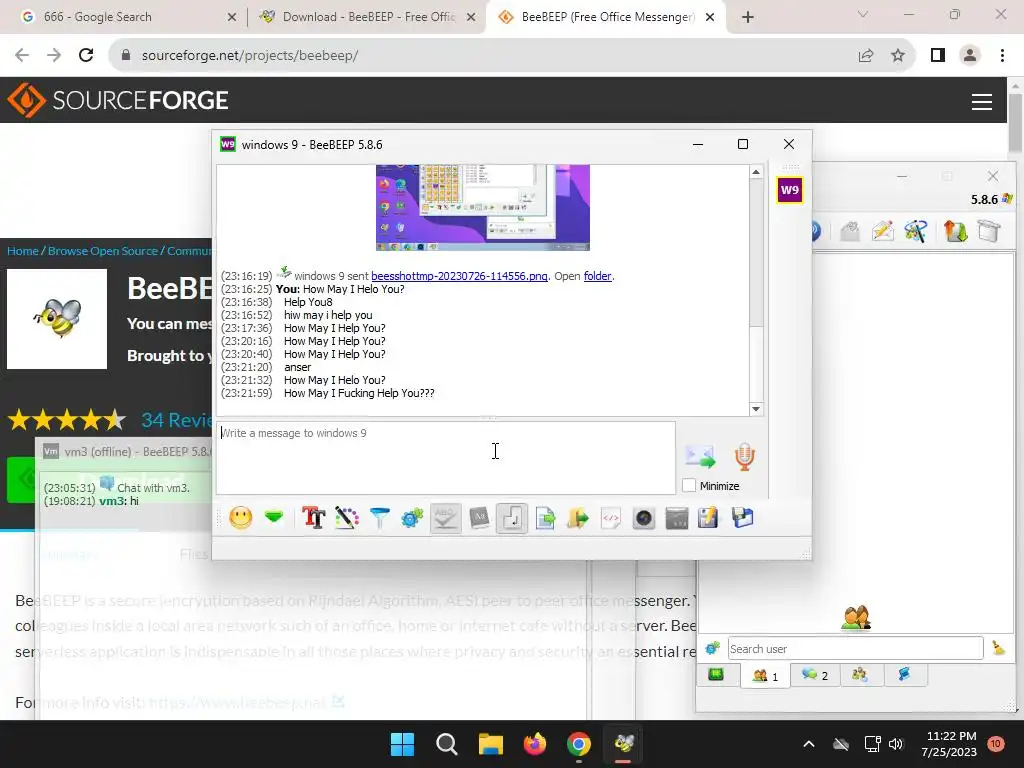Click the grayed envelope icon in main window

click(850, 231)
